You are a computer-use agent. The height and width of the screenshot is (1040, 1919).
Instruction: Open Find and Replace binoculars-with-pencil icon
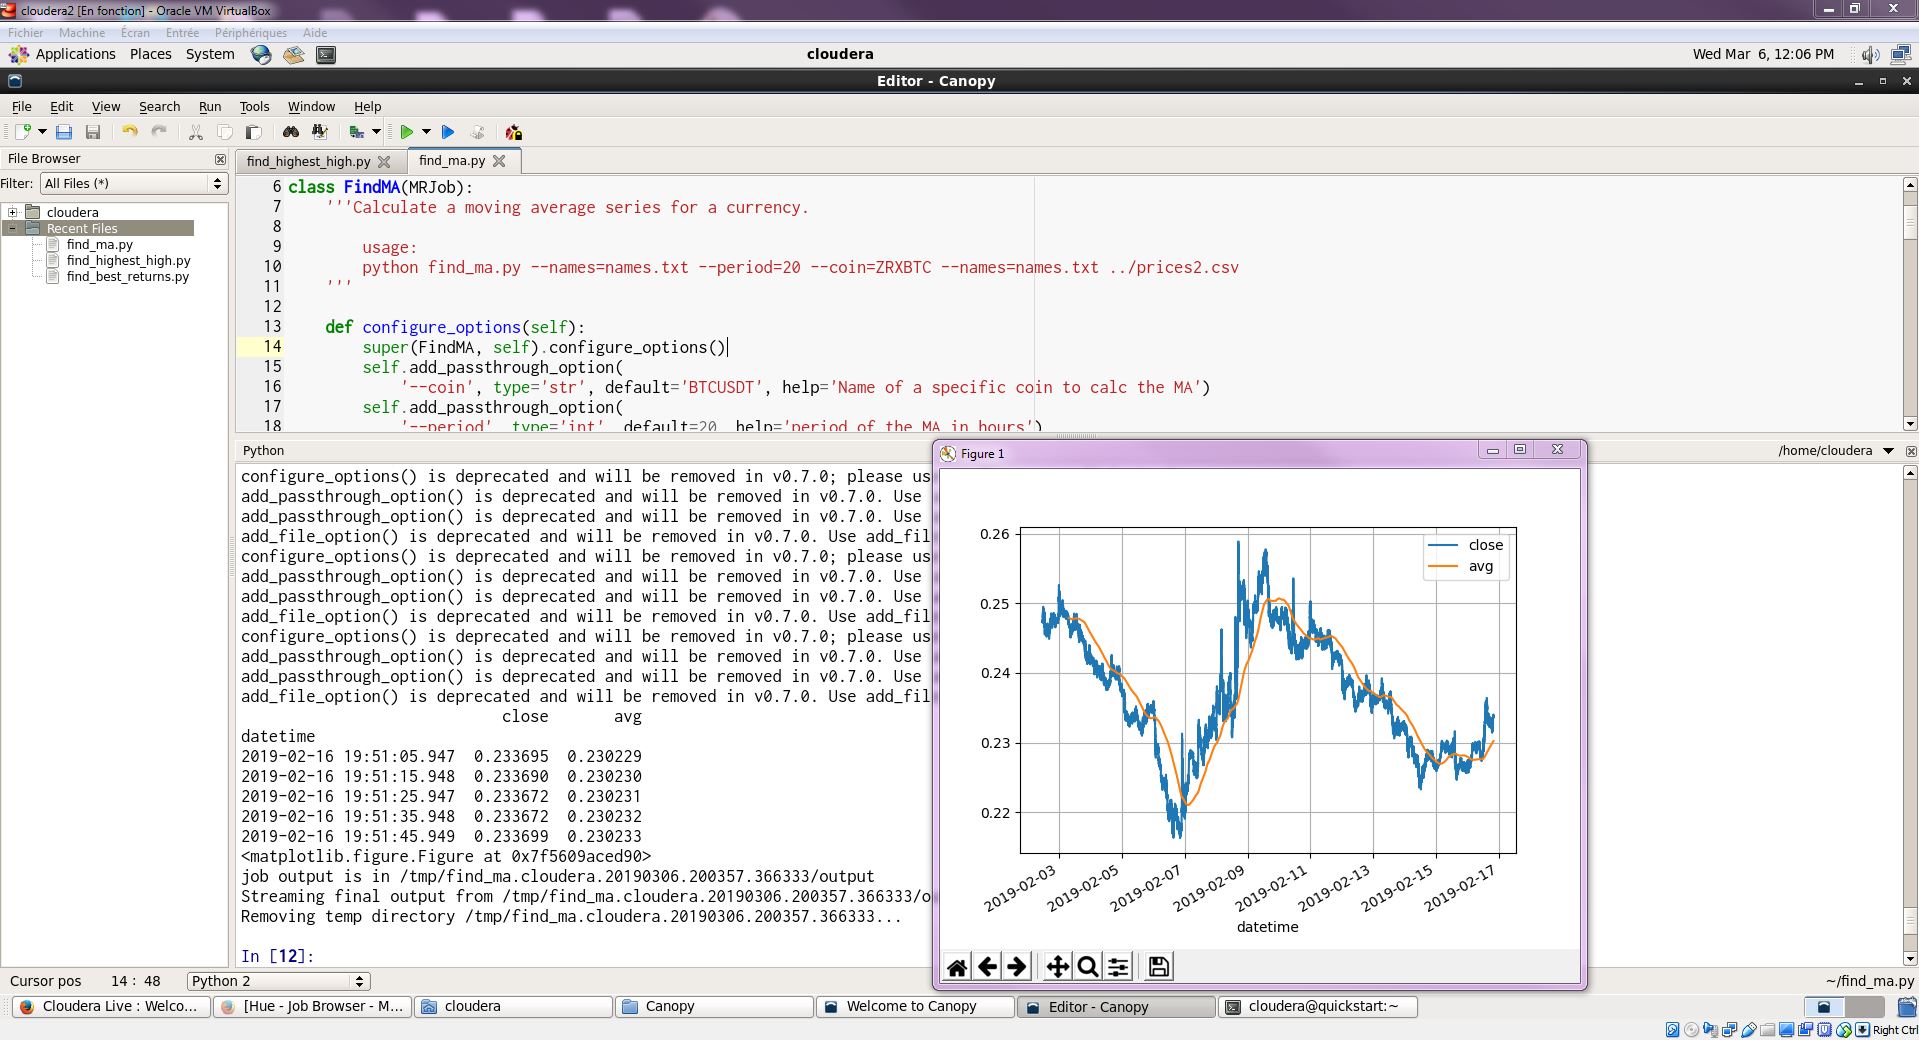(320, 132)
